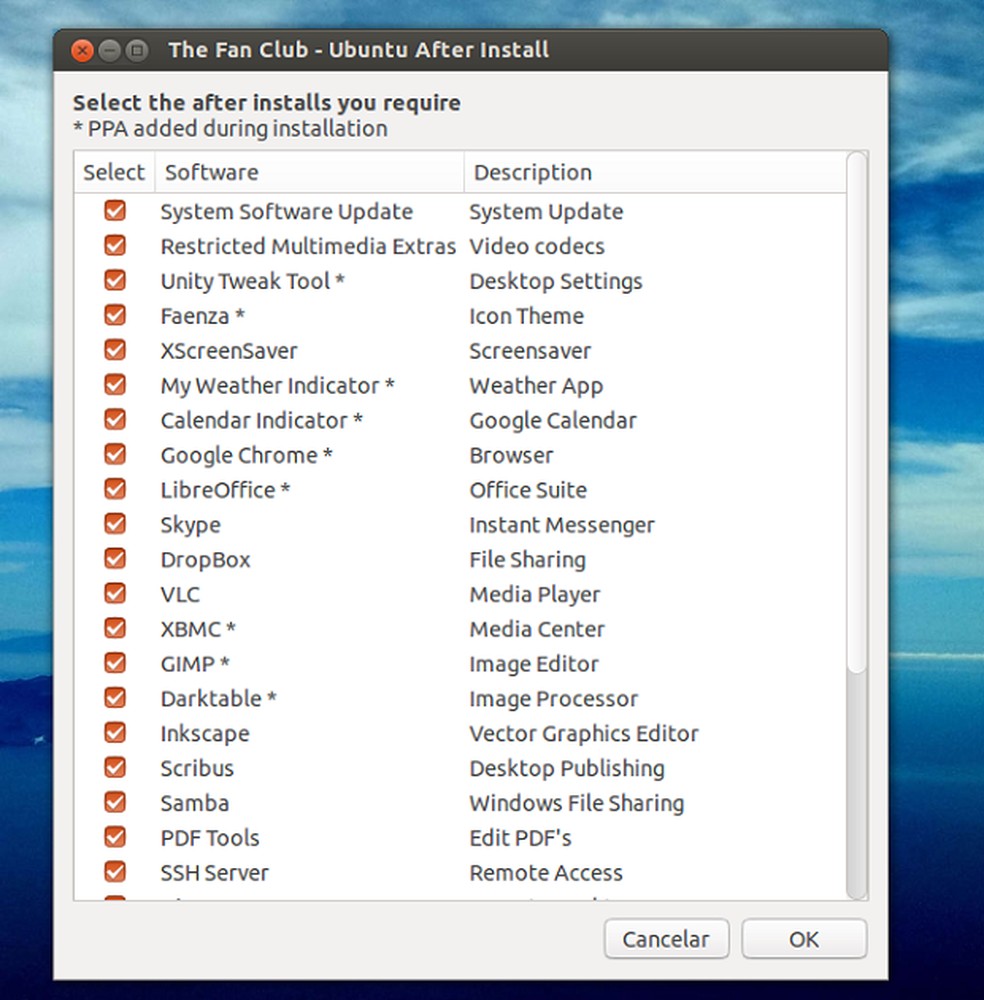Select the 'DropBox' software name

click(205, 560)
